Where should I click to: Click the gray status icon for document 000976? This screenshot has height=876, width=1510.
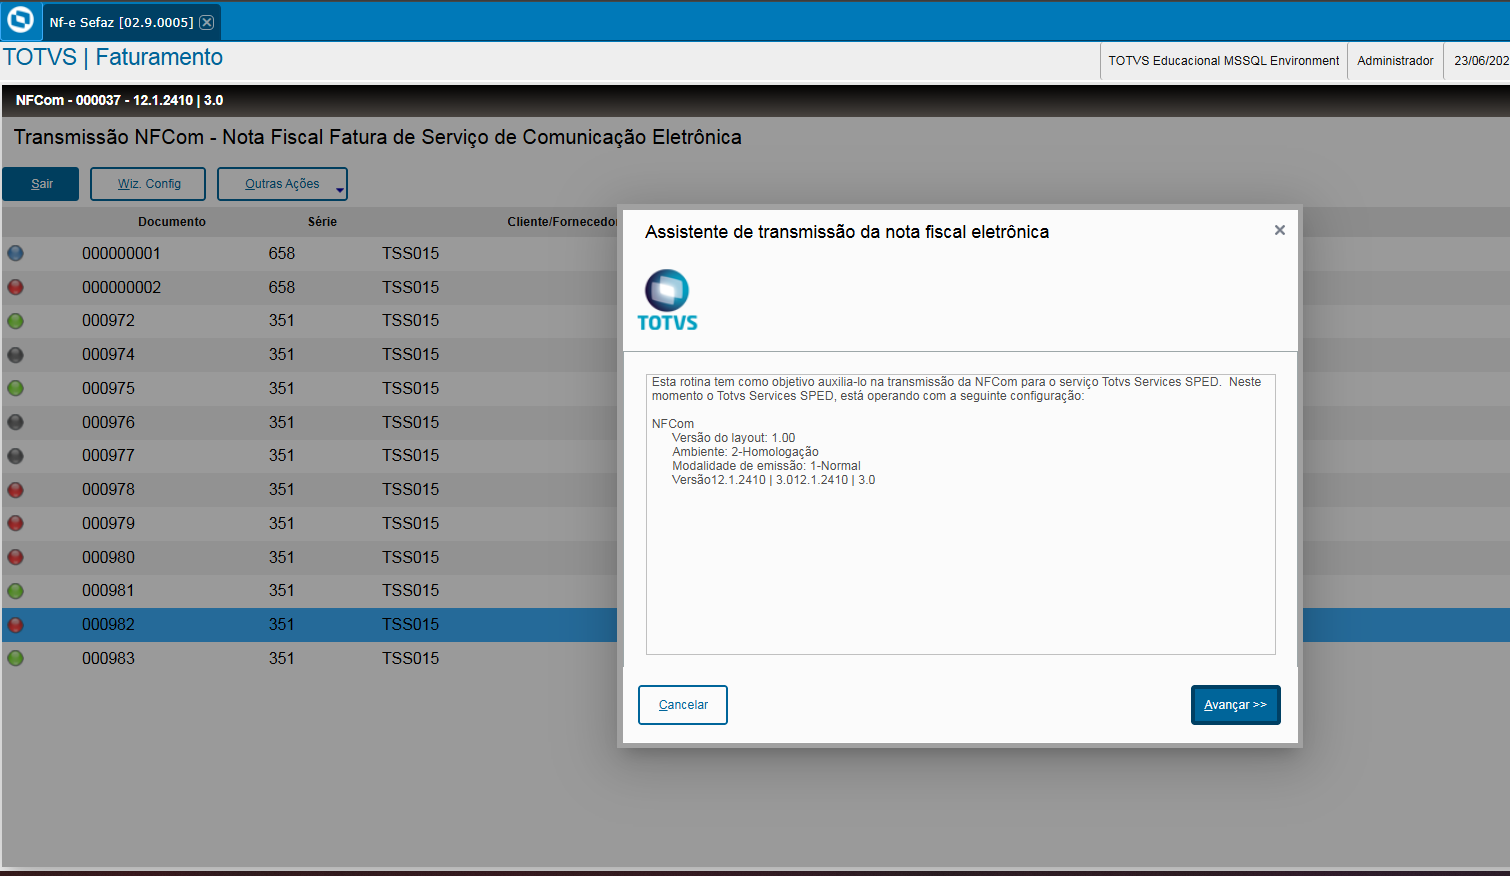point(16,423)
